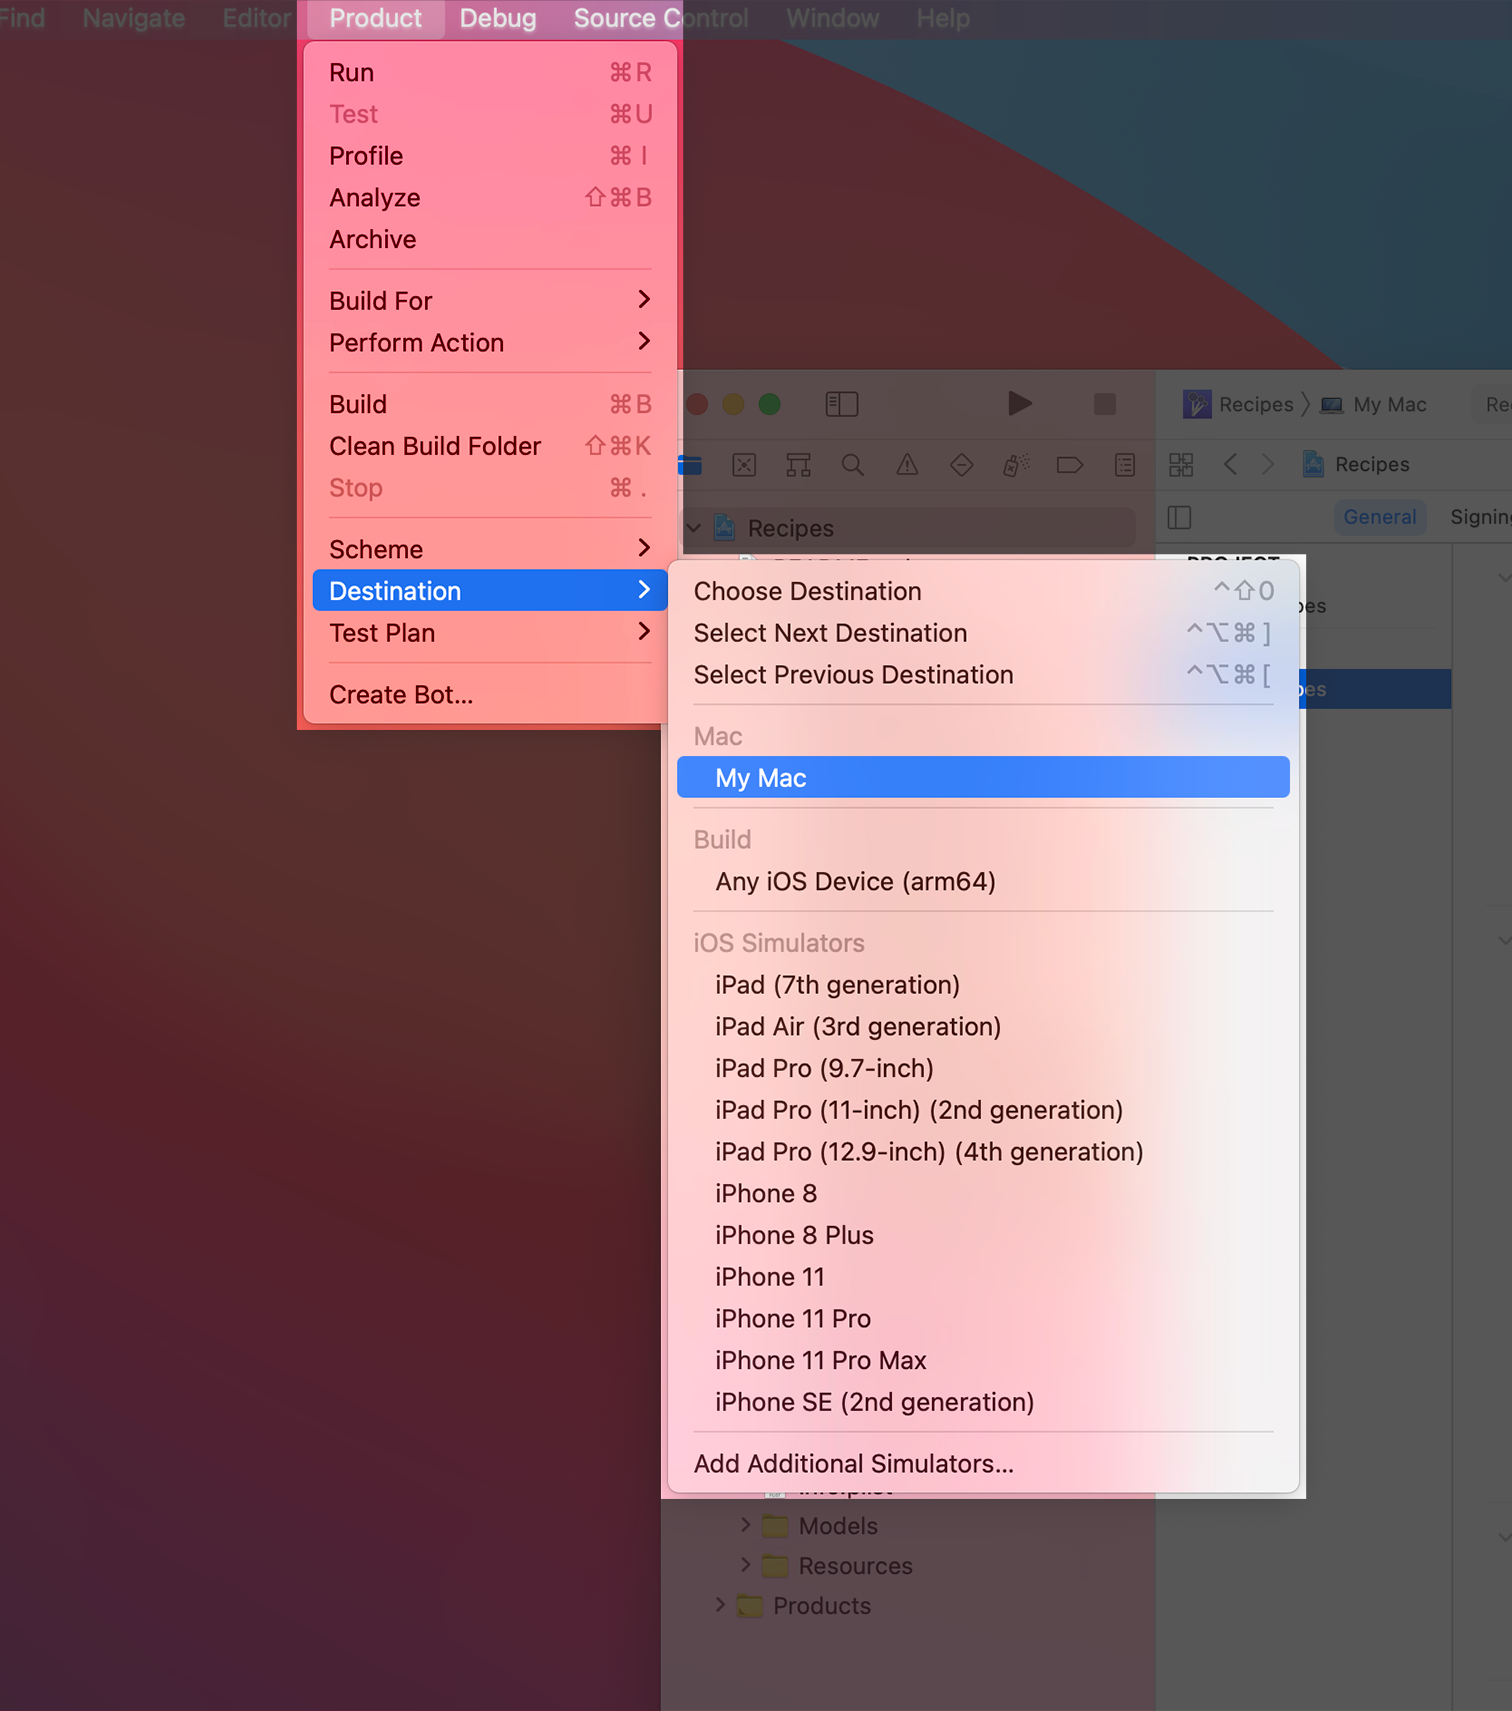Open the source control navigator icon

[744, 465]
